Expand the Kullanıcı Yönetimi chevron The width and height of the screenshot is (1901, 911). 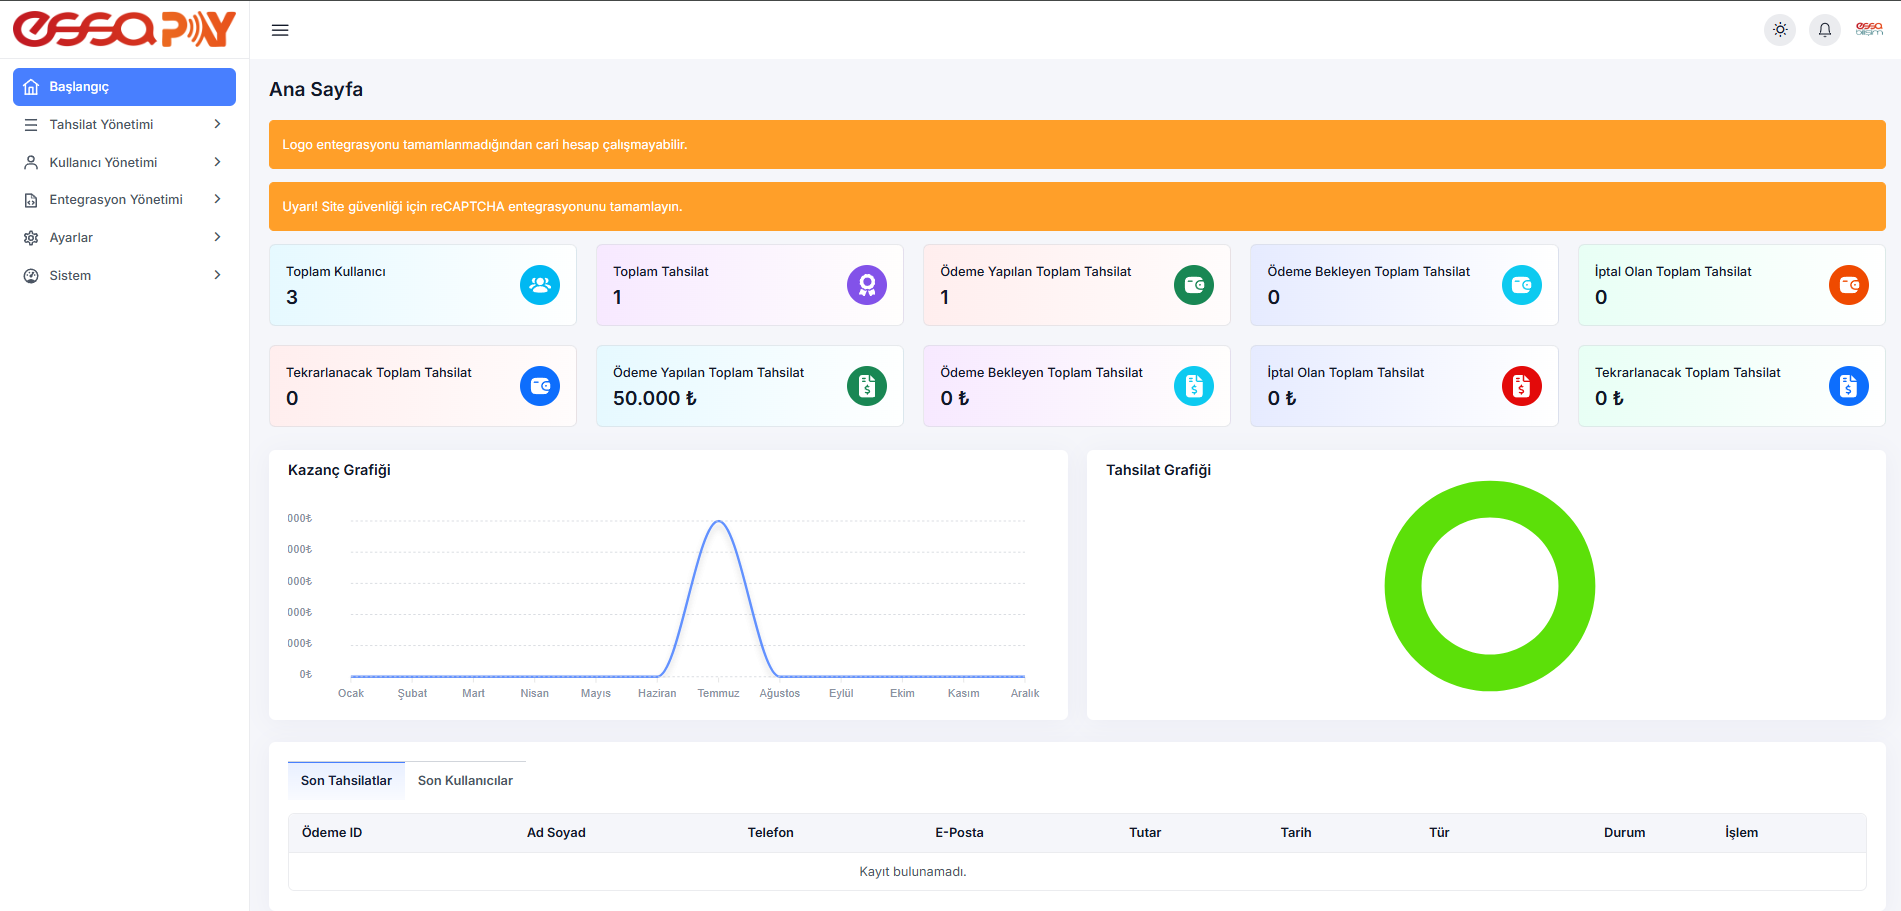(x=217, y=162)
